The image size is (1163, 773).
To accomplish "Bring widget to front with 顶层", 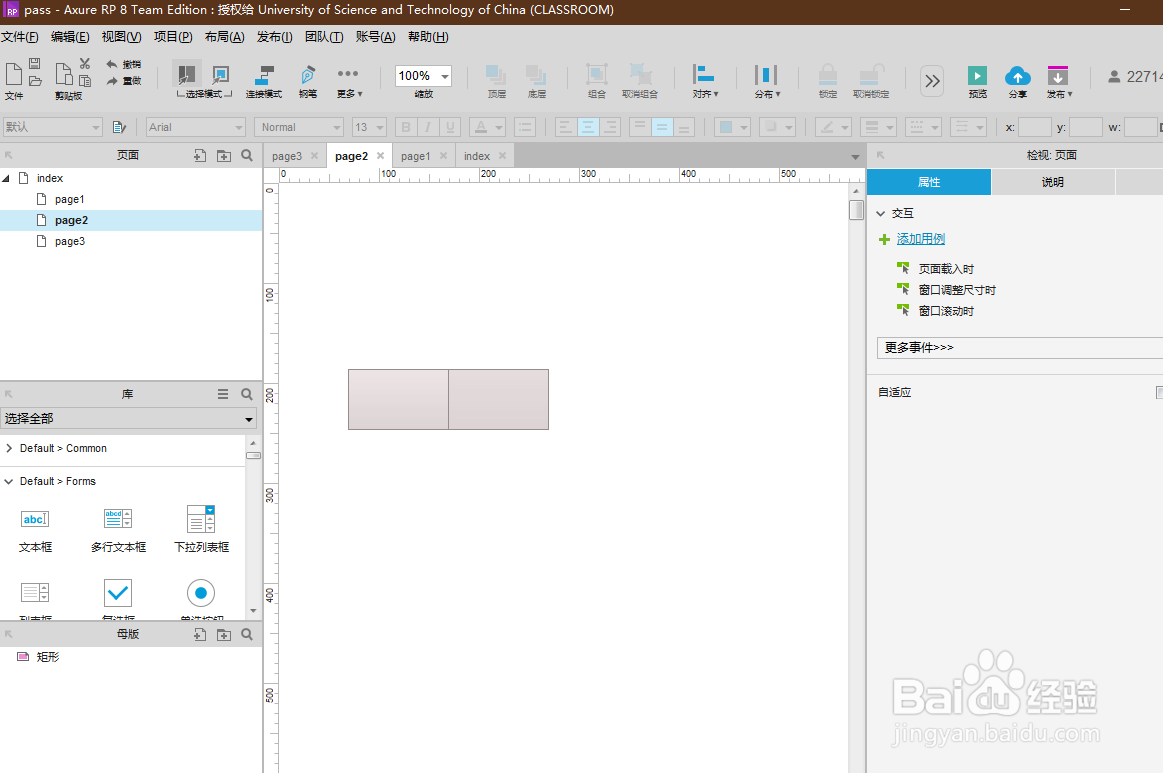I will [496, 81].
